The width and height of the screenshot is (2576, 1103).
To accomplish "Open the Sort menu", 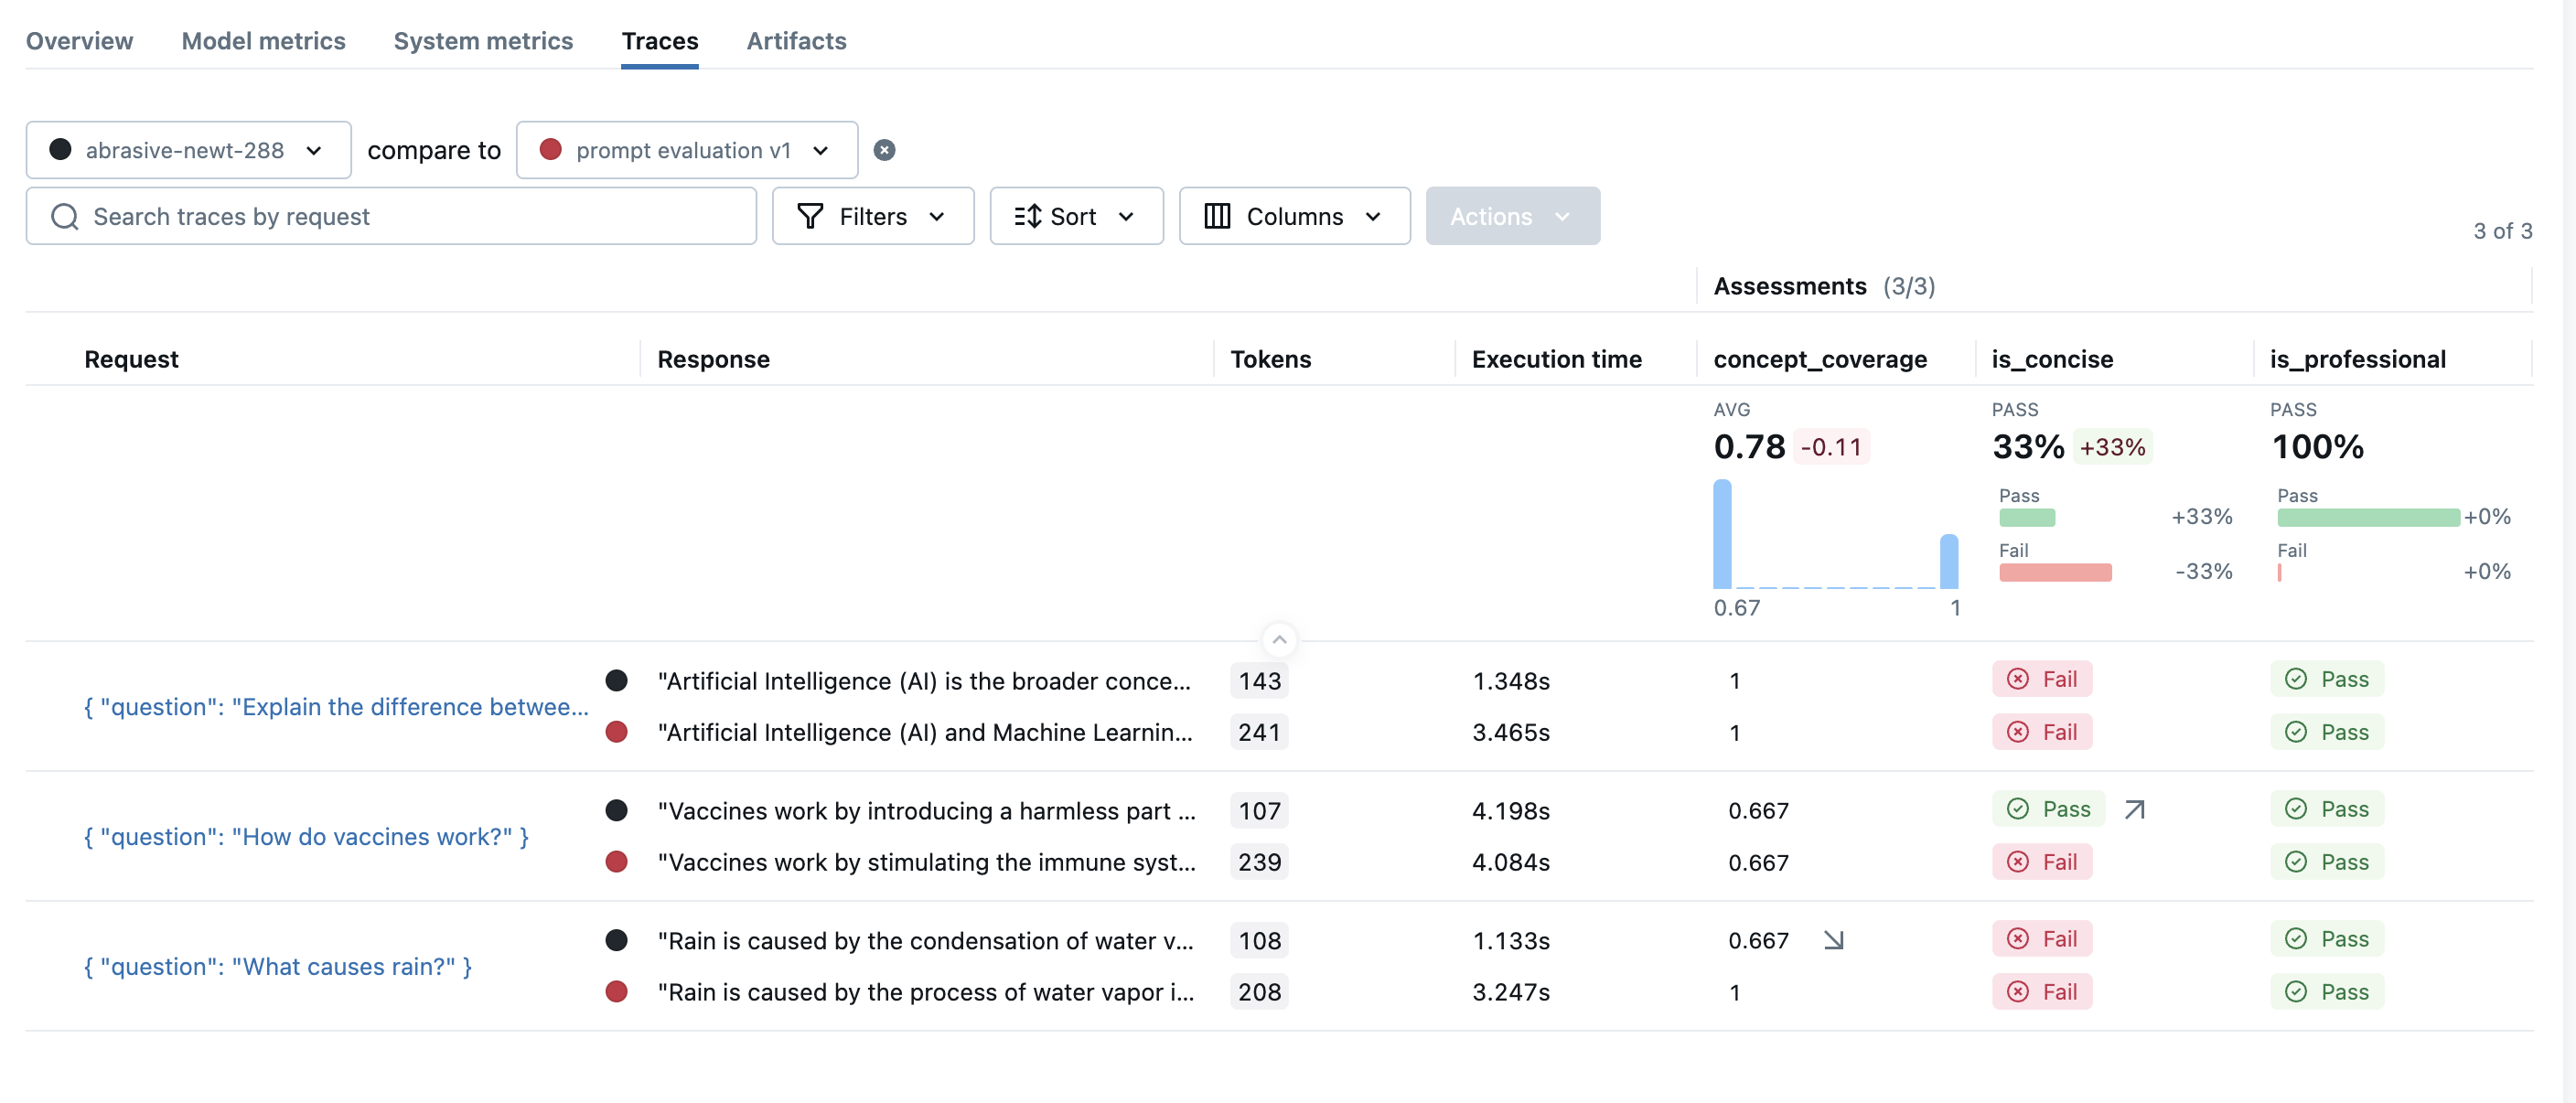I will tap(1076, 216).
